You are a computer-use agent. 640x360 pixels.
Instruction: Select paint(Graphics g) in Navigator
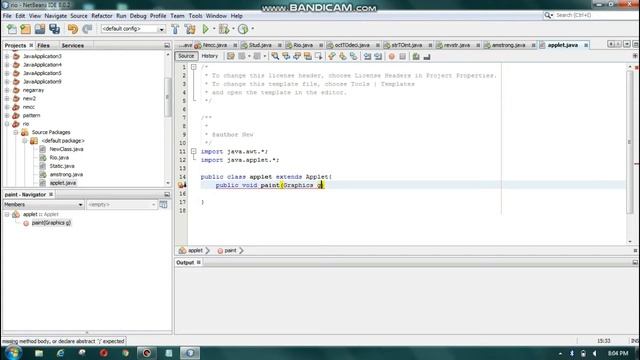(51, 223)
